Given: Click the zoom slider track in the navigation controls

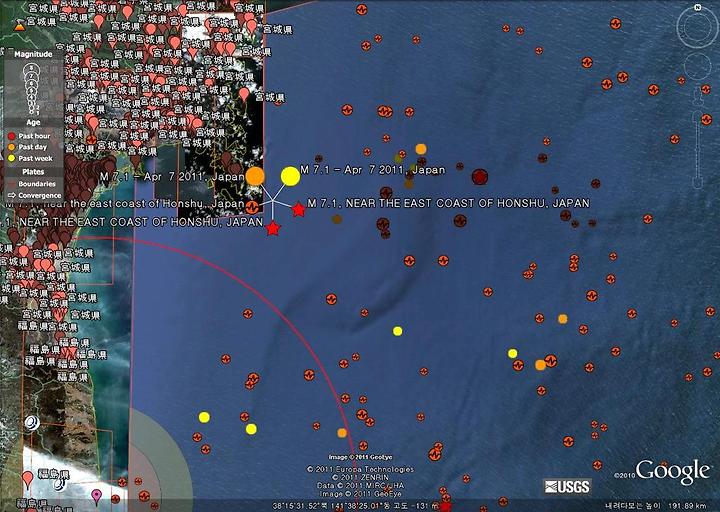Looking at the screenshot, I should 698,149.
